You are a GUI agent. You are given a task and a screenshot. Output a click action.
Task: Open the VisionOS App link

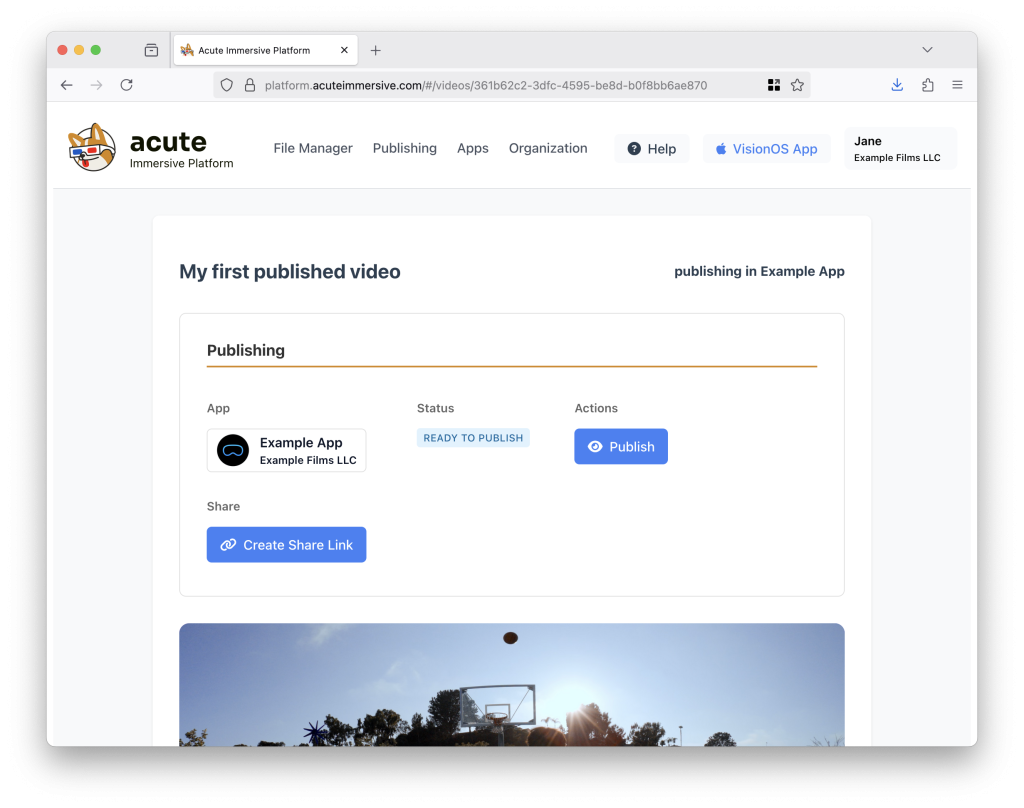[766, 149]
